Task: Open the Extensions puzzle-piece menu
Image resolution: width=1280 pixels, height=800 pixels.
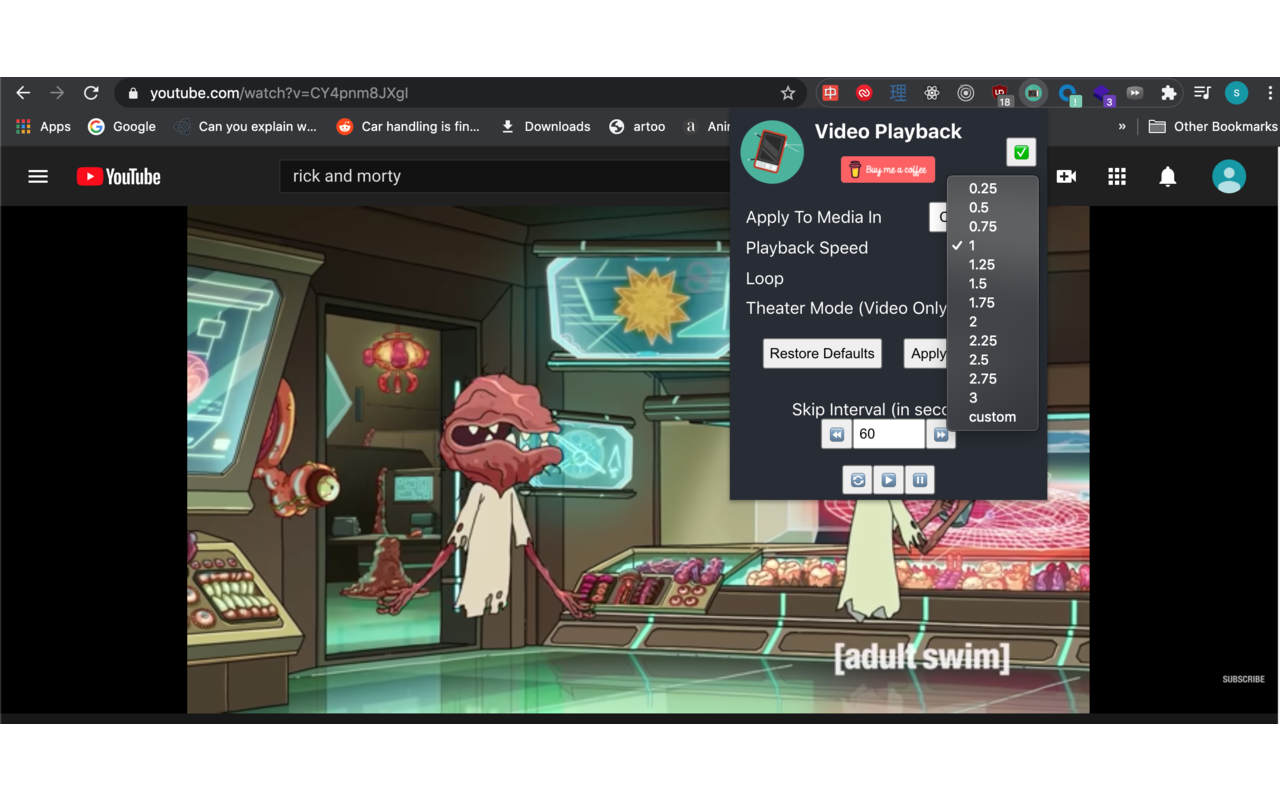Action: coord(1168,93)
